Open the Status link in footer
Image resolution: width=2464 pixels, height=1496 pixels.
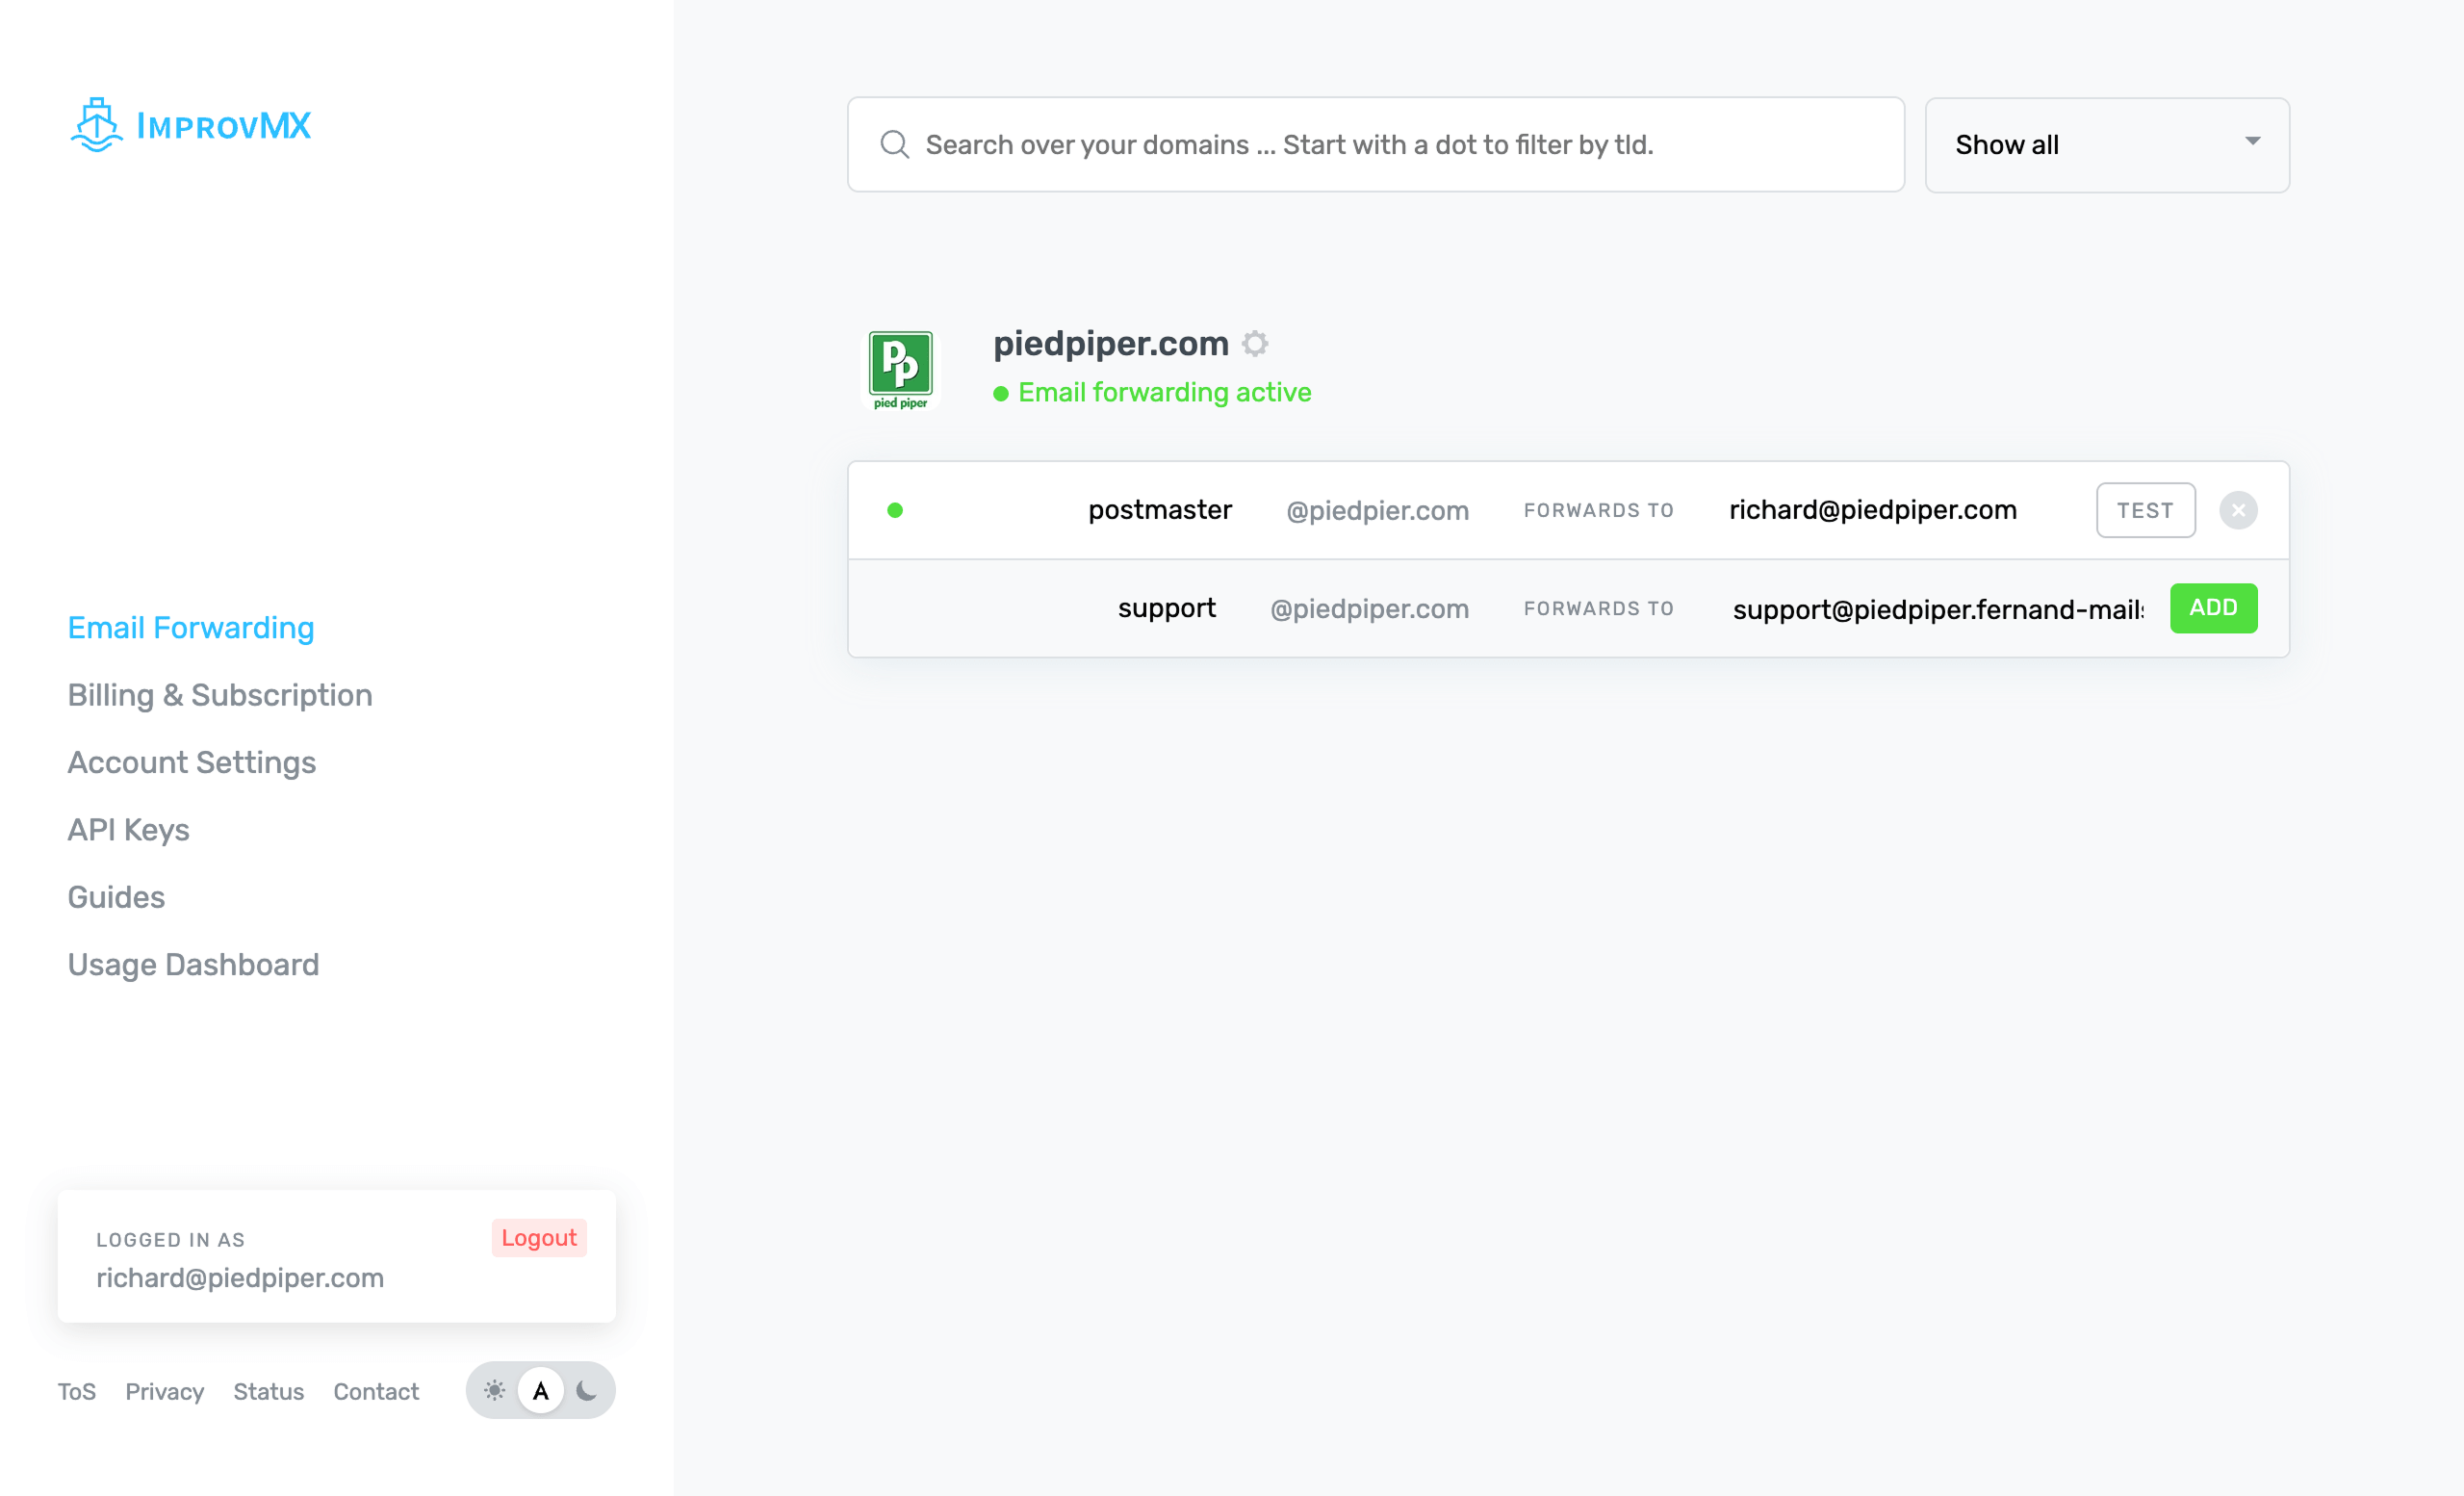(x=268, y=1391)
